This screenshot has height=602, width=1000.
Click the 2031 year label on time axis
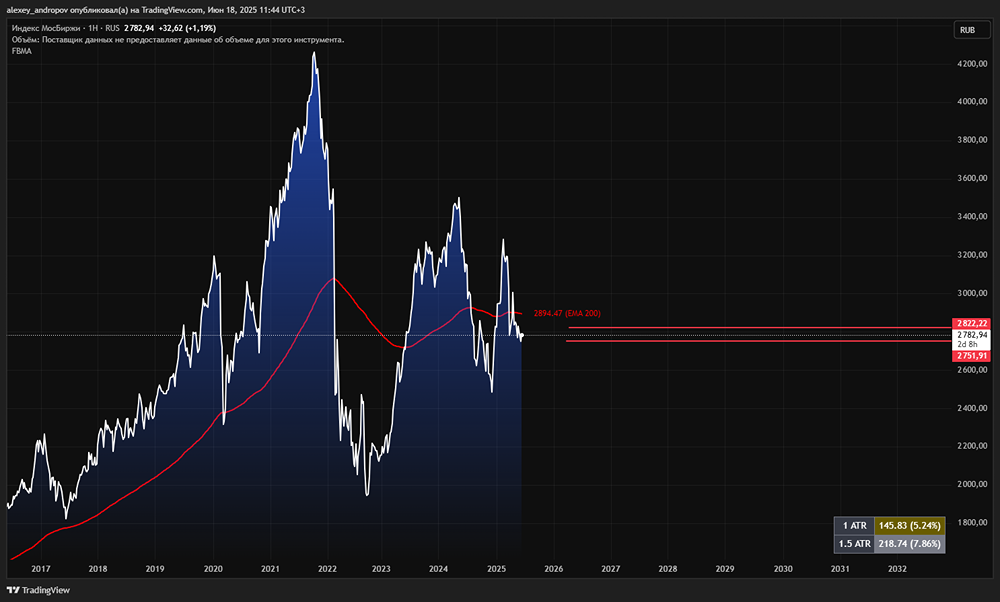(840, 569)
